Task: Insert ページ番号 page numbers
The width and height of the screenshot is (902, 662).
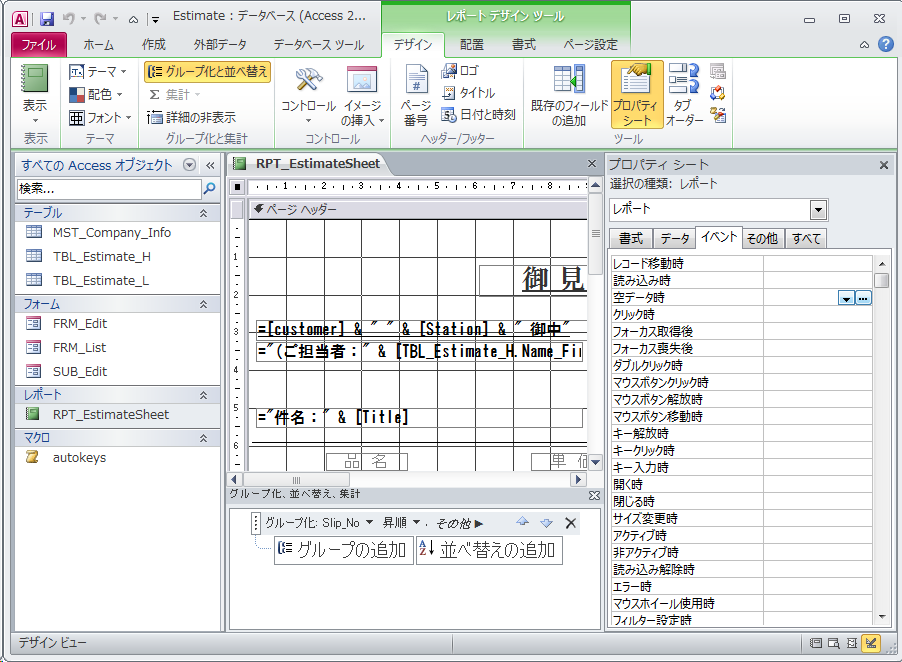Action: tap(415, 95)
